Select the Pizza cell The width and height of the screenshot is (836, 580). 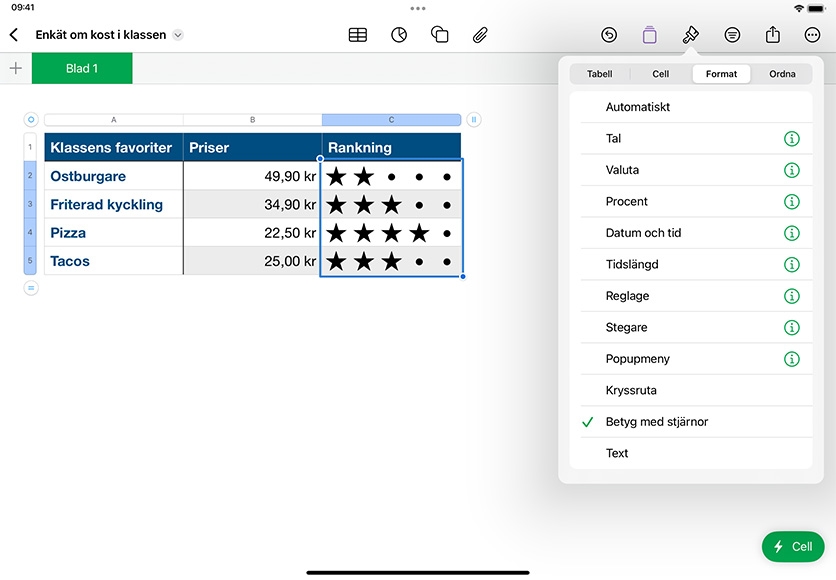(114, 232)
